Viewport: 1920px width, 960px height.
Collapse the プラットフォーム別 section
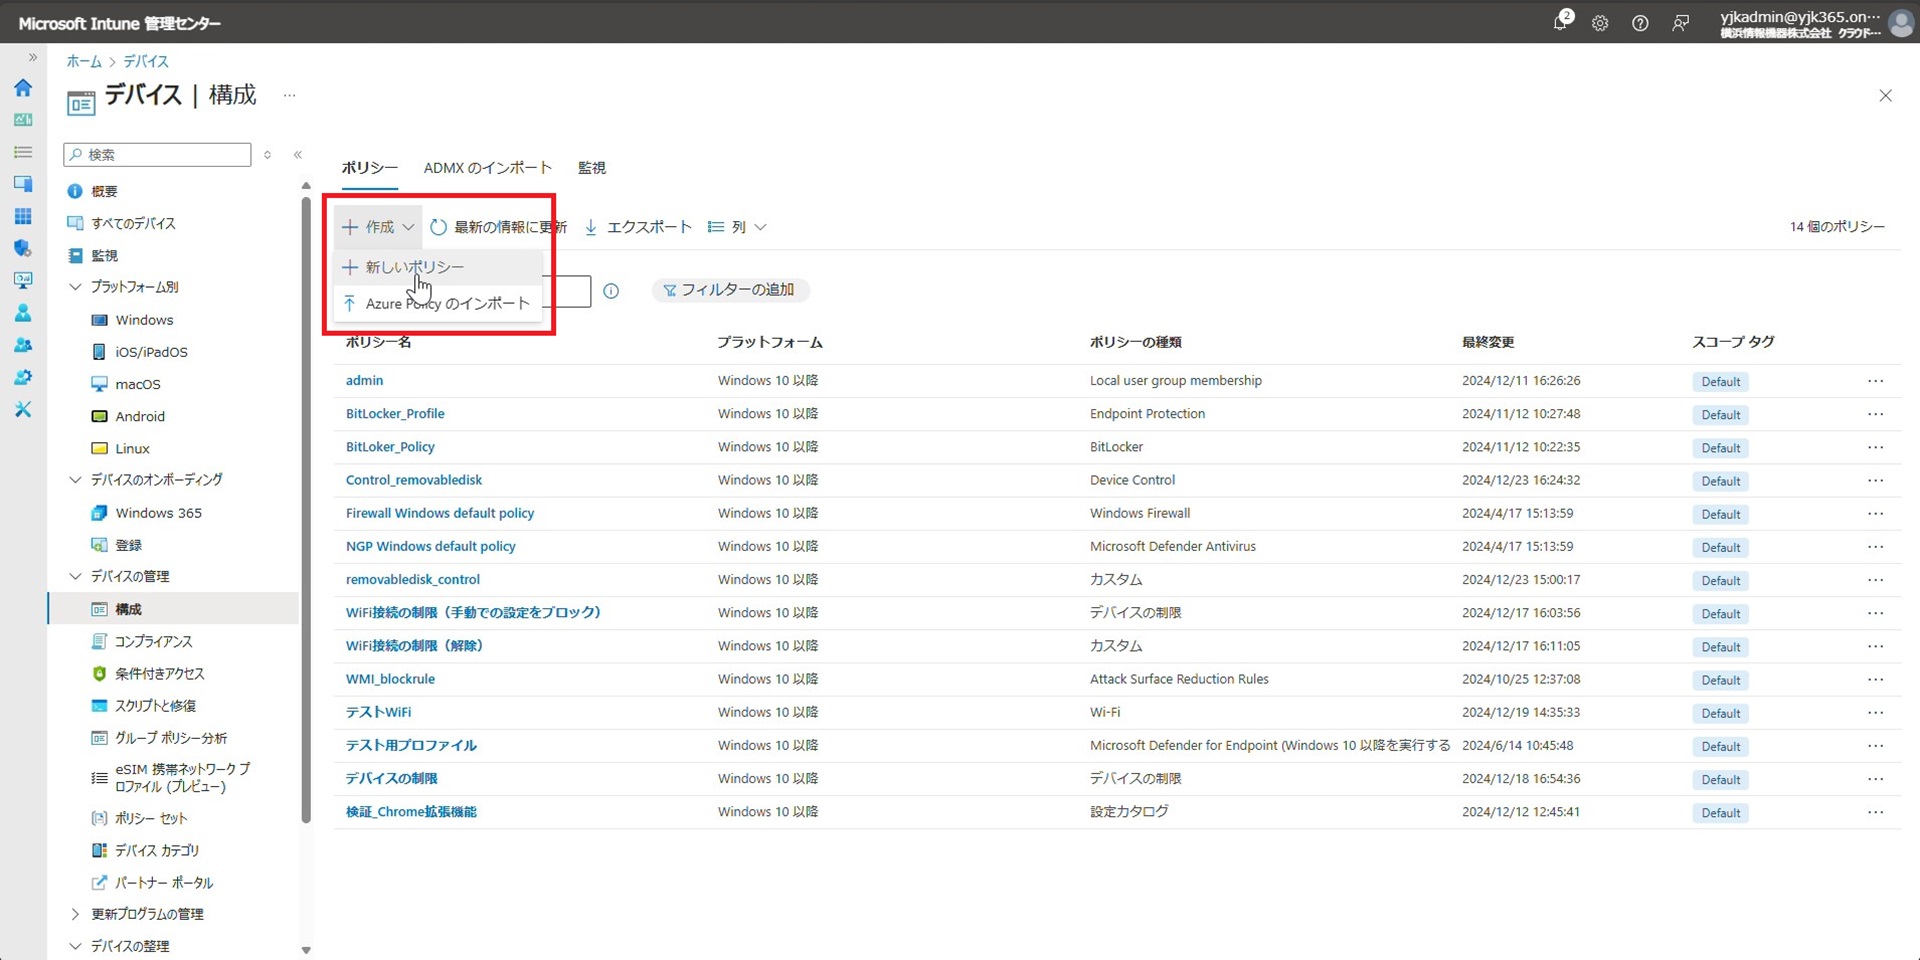point(75,287)
